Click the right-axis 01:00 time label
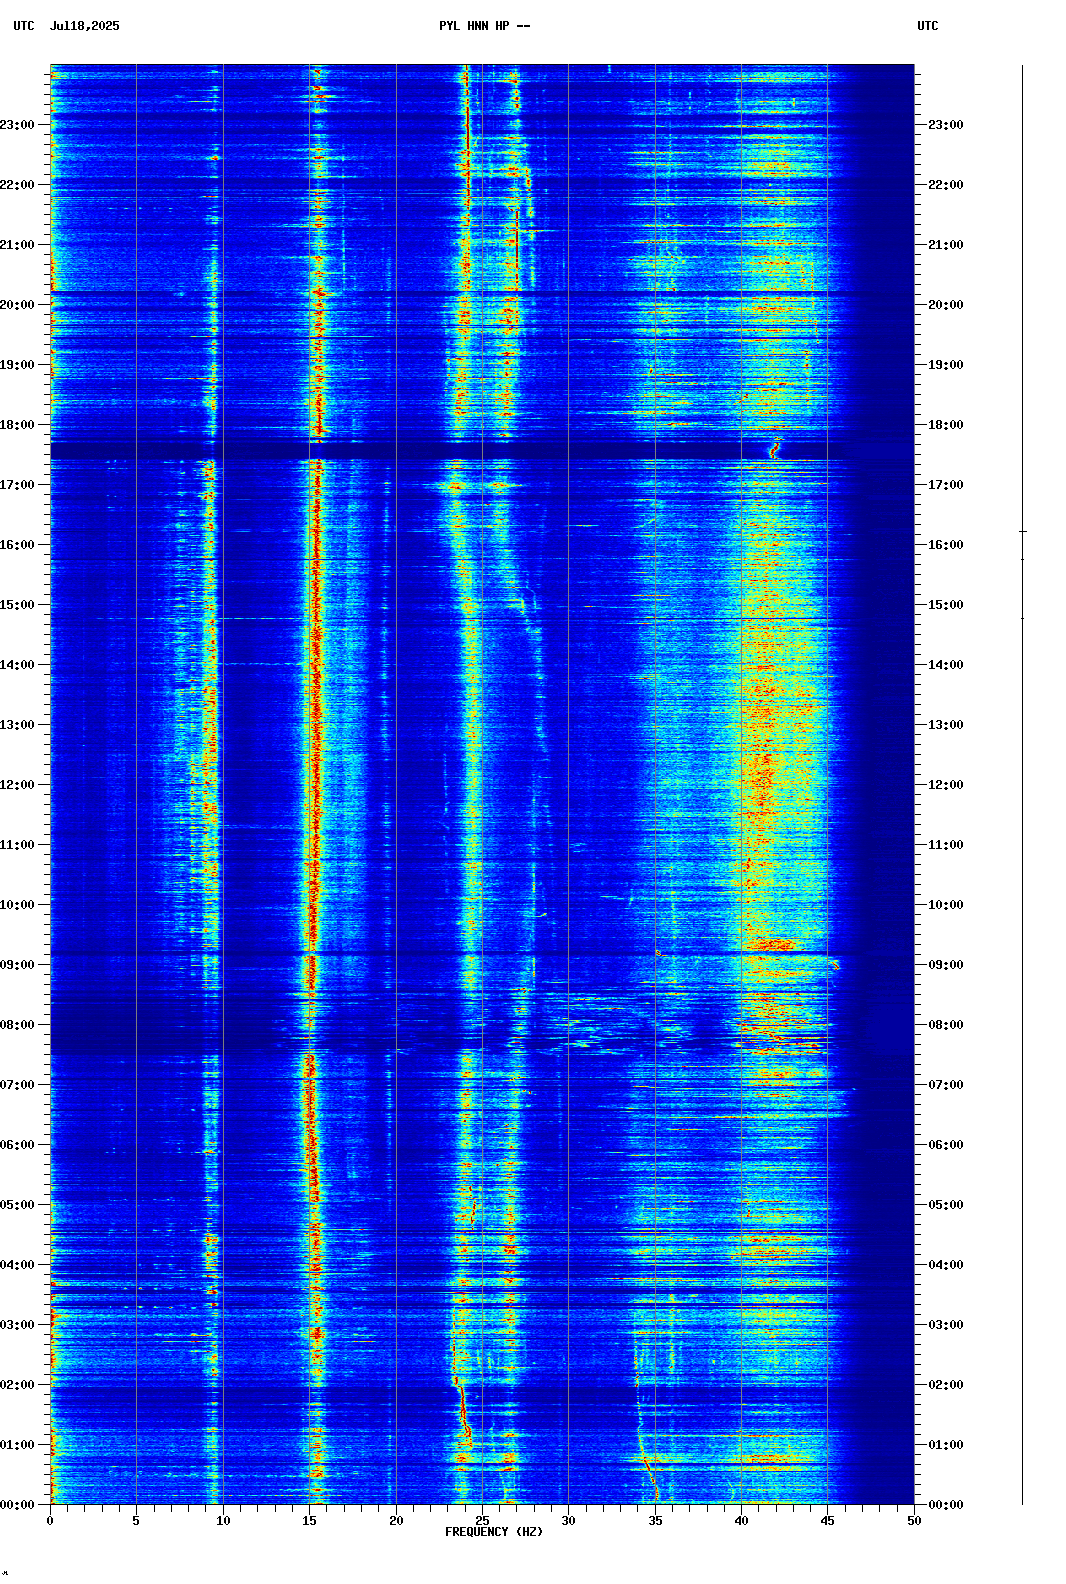Viewport: 1066px width, 1584px height. click(946, 1445)
